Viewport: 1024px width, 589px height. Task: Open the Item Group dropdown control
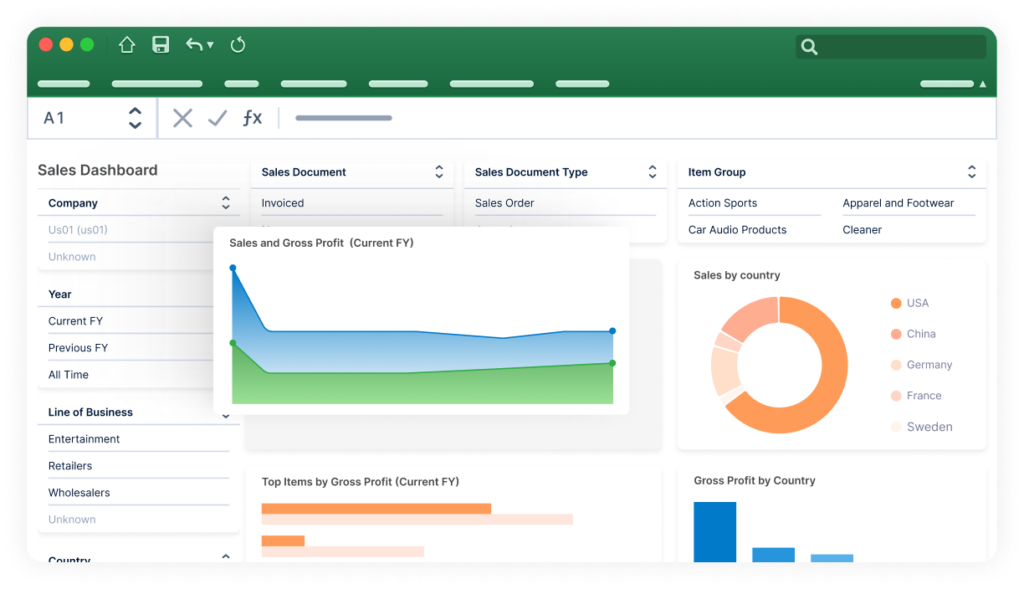(971, 171)
